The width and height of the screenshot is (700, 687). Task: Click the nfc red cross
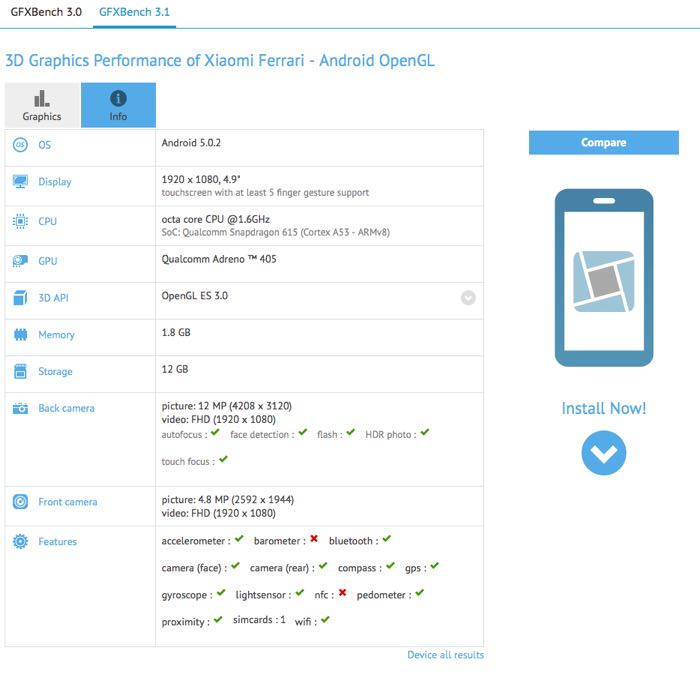click(342, 592)
